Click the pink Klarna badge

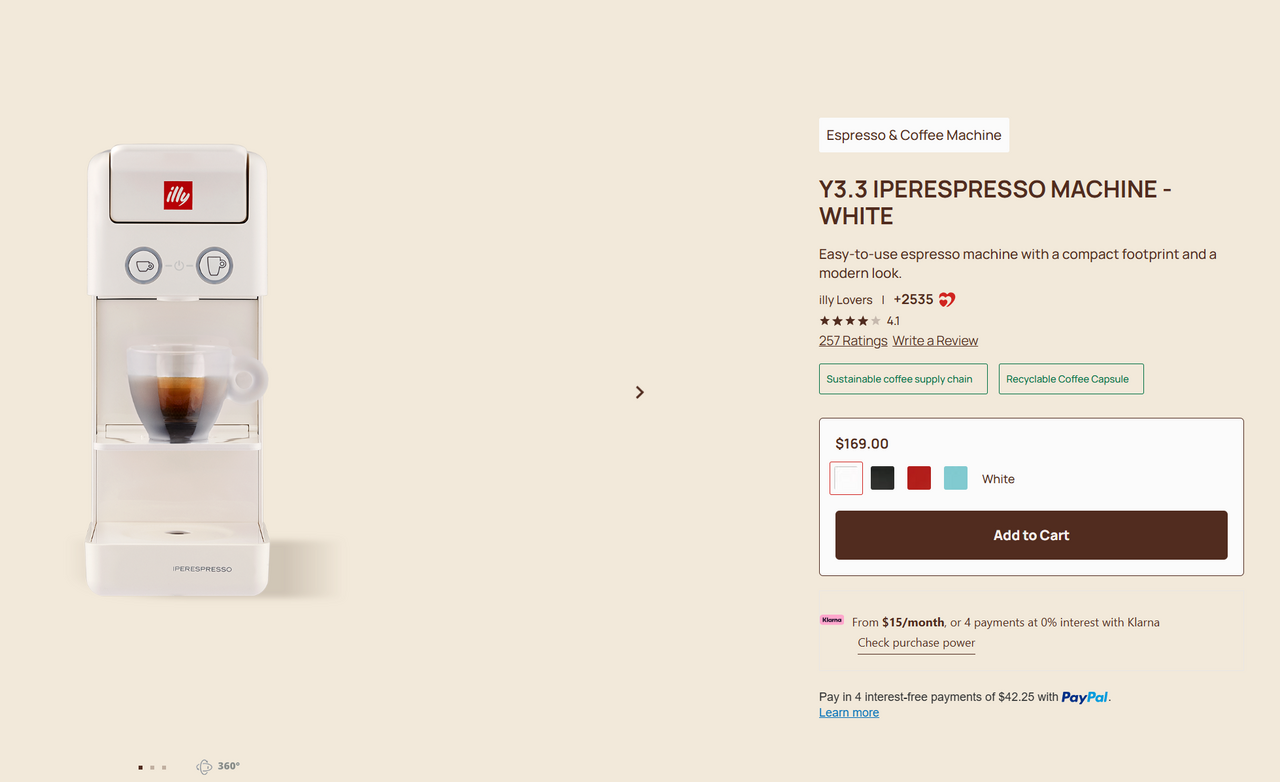[x=832, y=620]
